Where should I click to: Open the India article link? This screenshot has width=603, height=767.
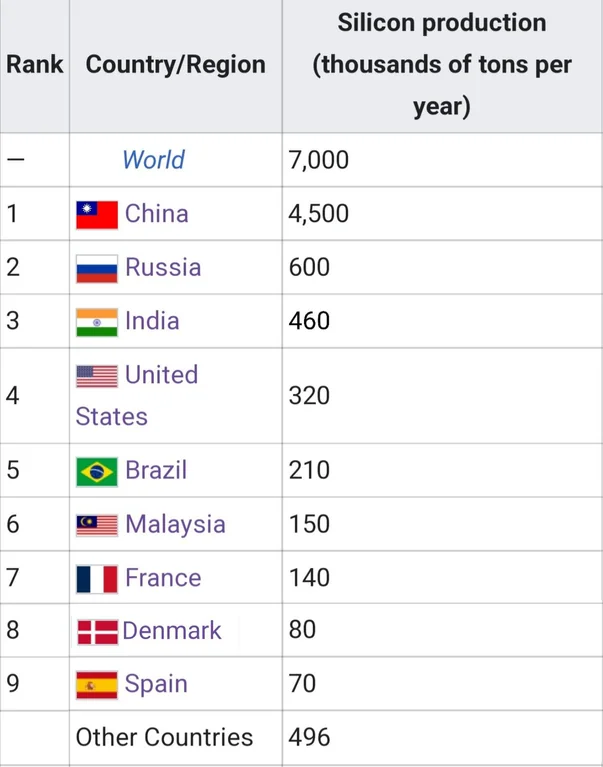(152, 322)
